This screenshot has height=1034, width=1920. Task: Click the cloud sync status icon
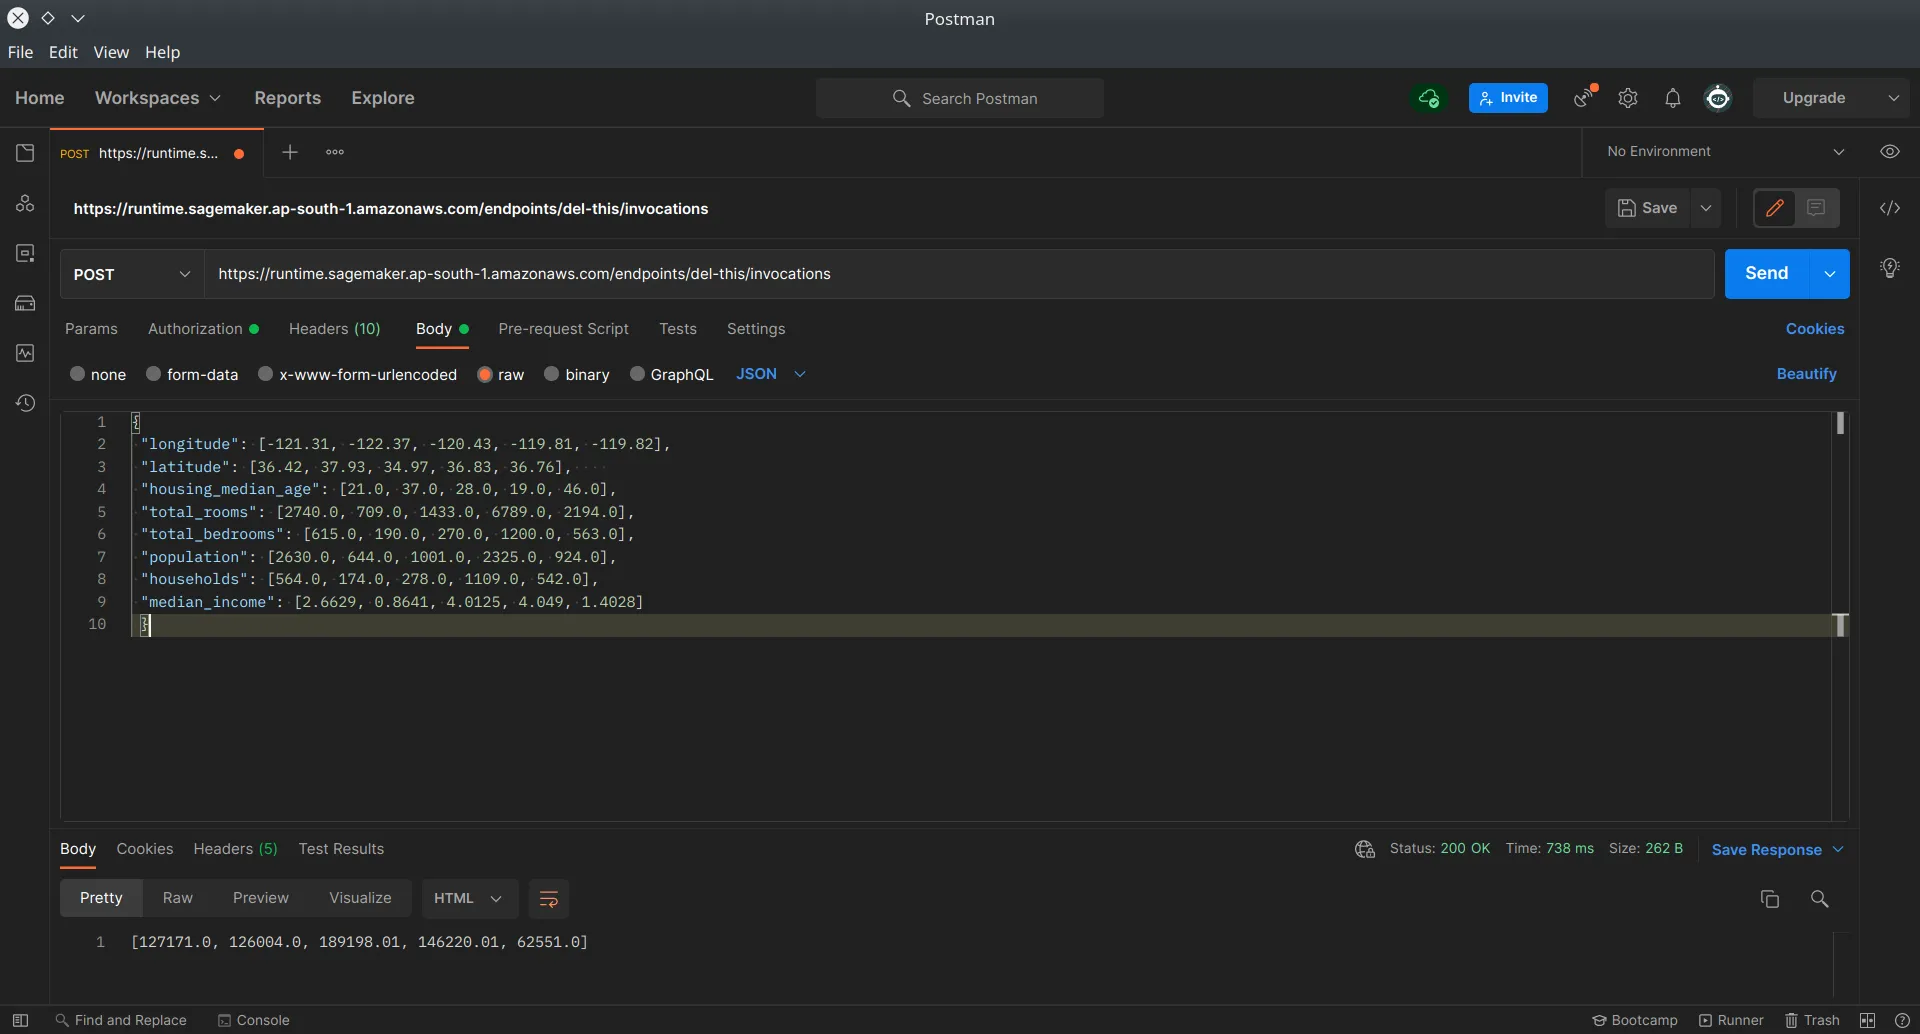(1429, 98)
